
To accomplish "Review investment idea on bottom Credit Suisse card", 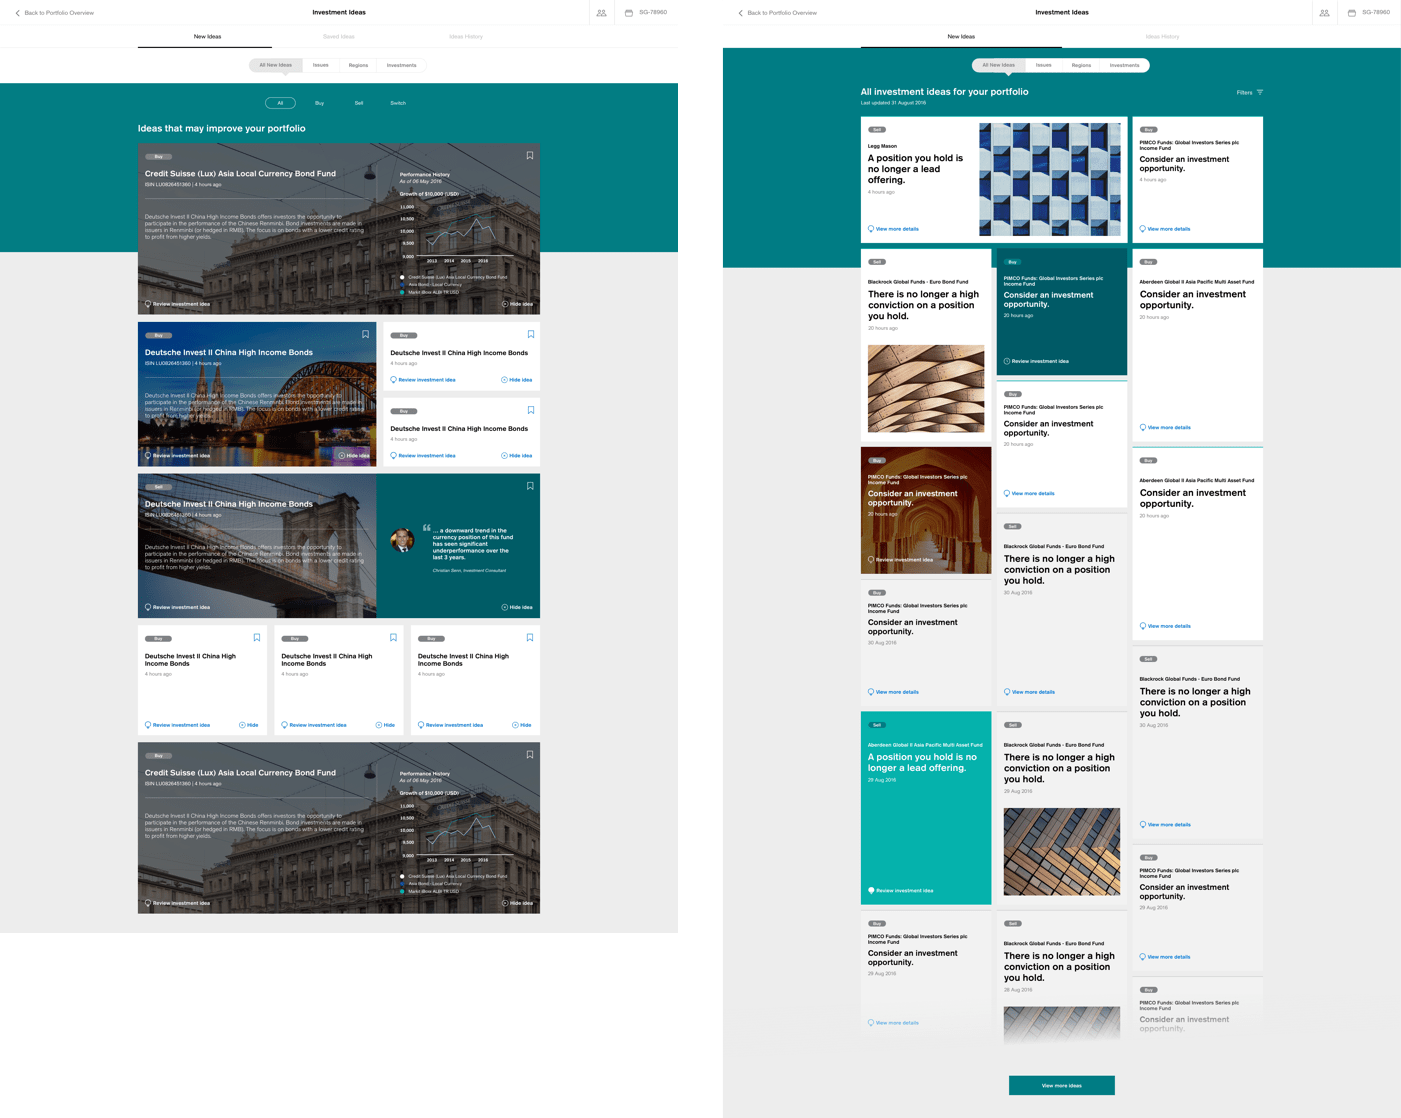I will pyautogui.click(x=178, y=903).
